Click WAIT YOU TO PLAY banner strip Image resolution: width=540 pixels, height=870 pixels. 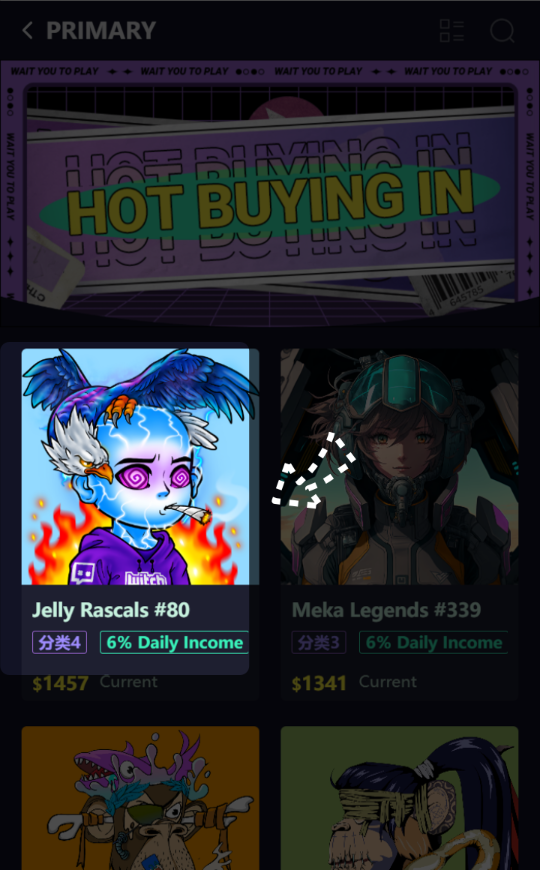pos(270,71)
